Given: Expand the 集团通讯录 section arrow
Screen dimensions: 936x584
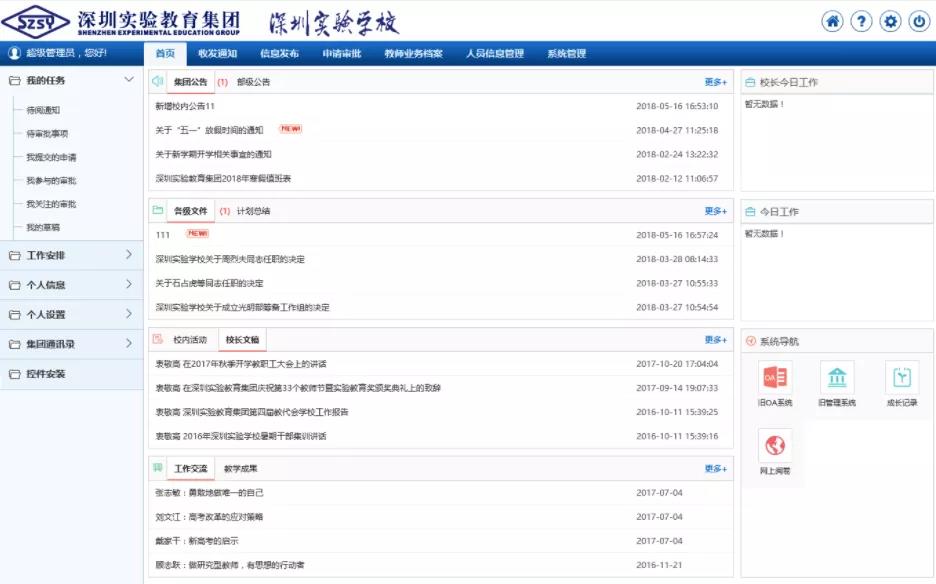Looking at the screenshot, I should pos(129,343).
